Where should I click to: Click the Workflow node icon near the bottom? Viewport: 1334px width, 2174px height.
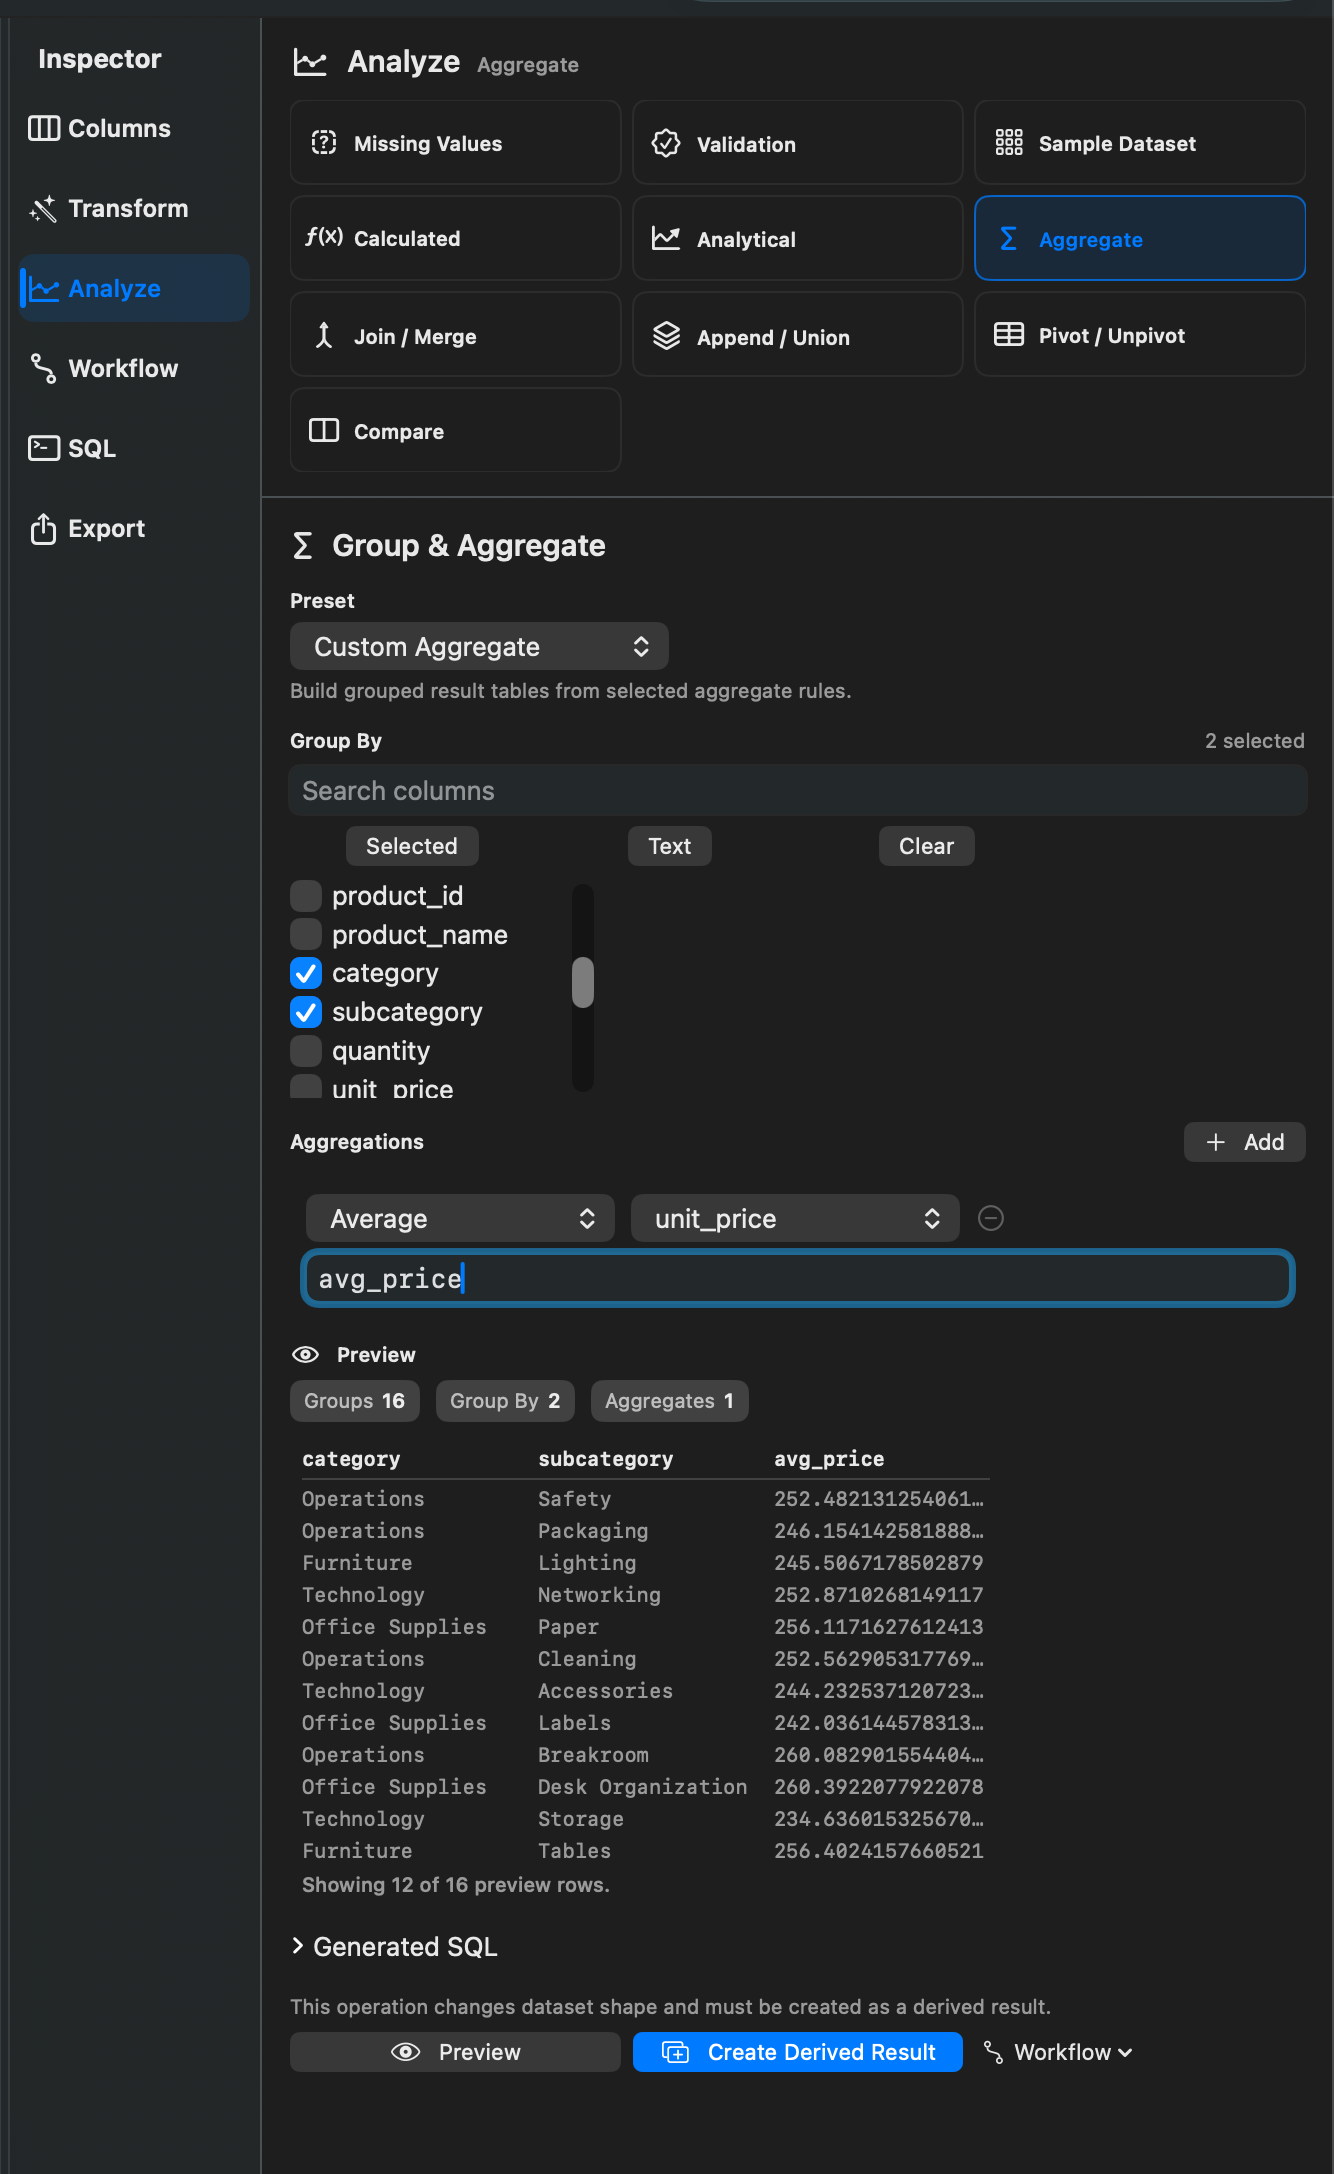[993, 2052]
